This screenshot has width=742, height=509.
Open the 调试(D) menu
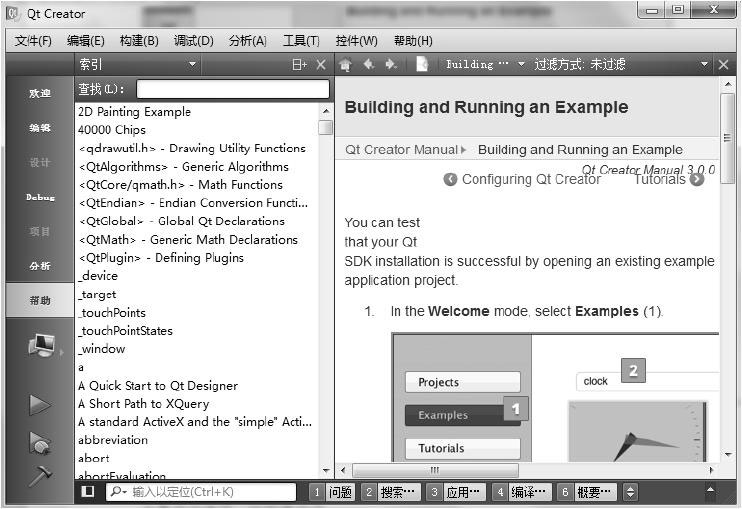tap(194, 41)
